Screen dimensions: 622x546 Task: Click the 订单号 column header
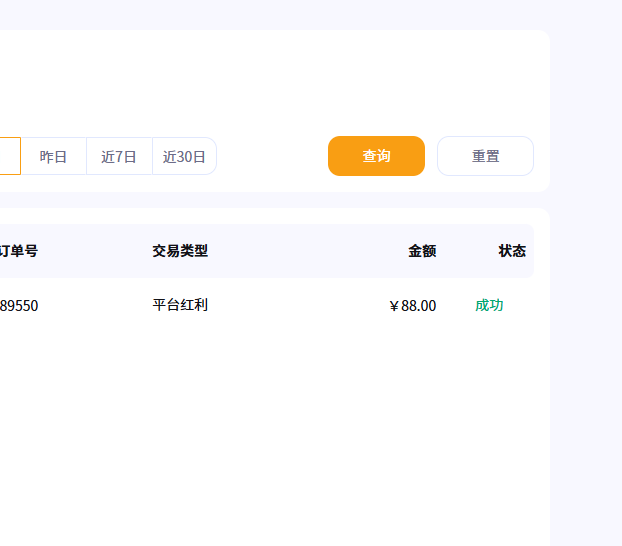pos(19,251)
